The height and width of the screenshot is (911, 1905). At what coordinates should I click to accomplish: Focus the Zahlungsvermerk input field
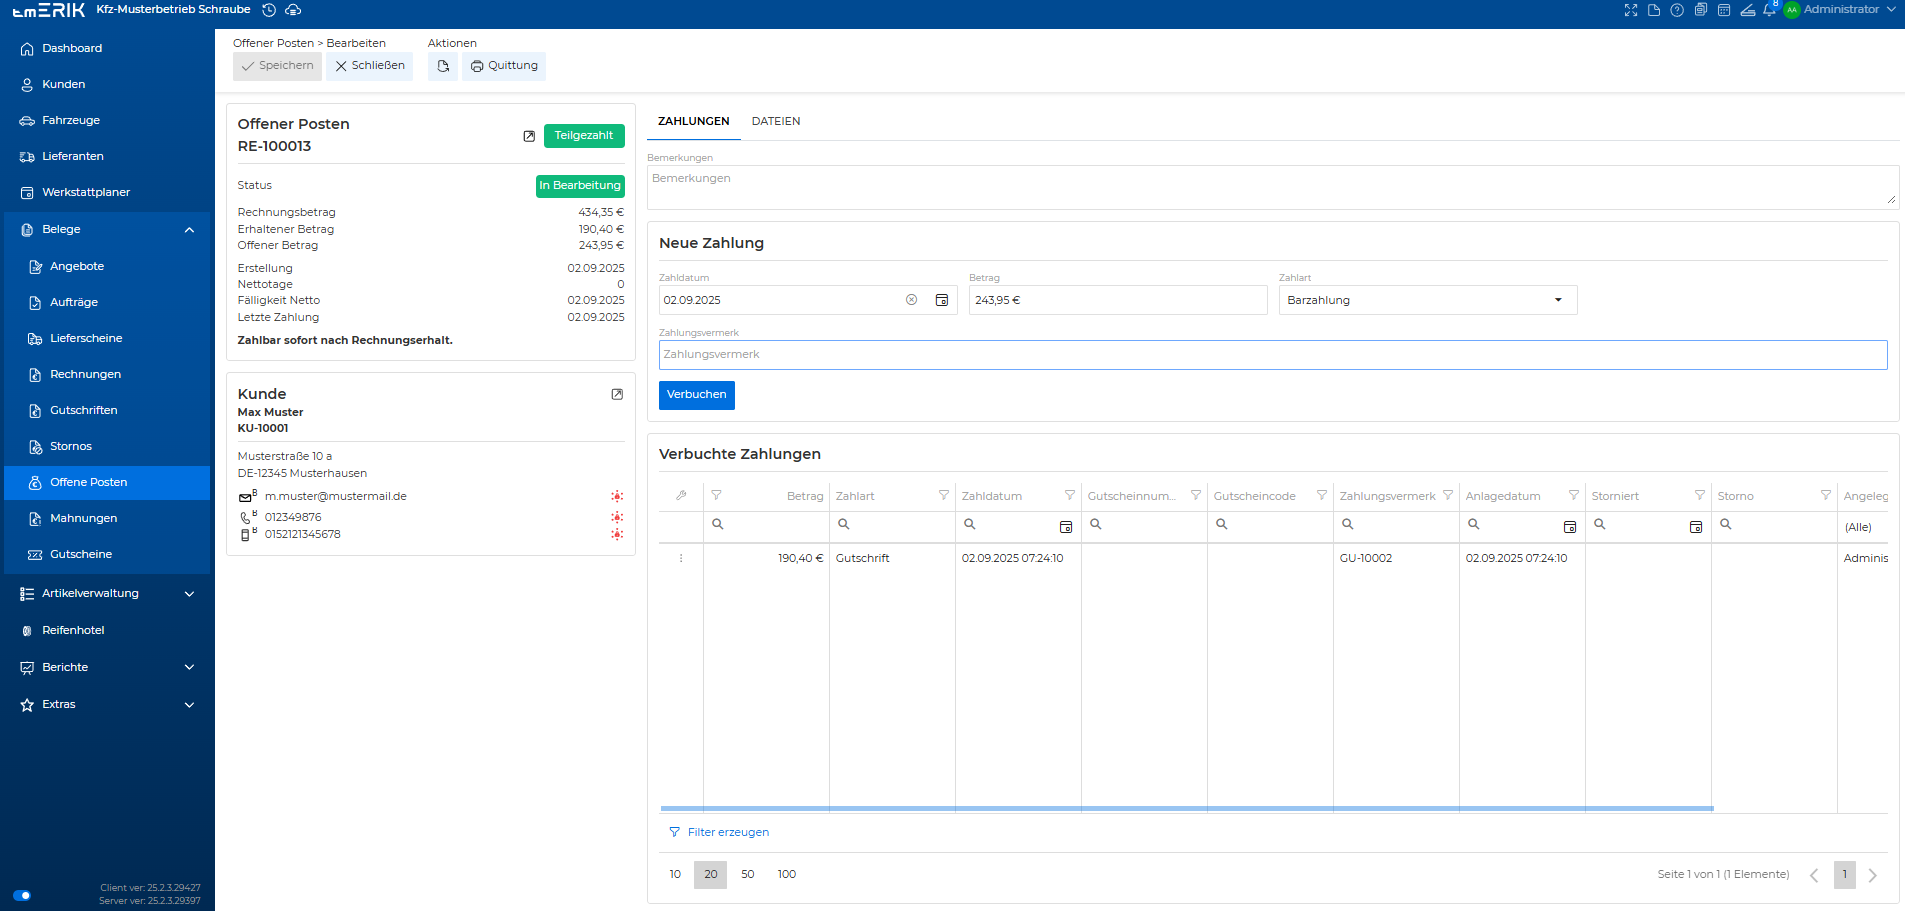(x=1273, y=355)
